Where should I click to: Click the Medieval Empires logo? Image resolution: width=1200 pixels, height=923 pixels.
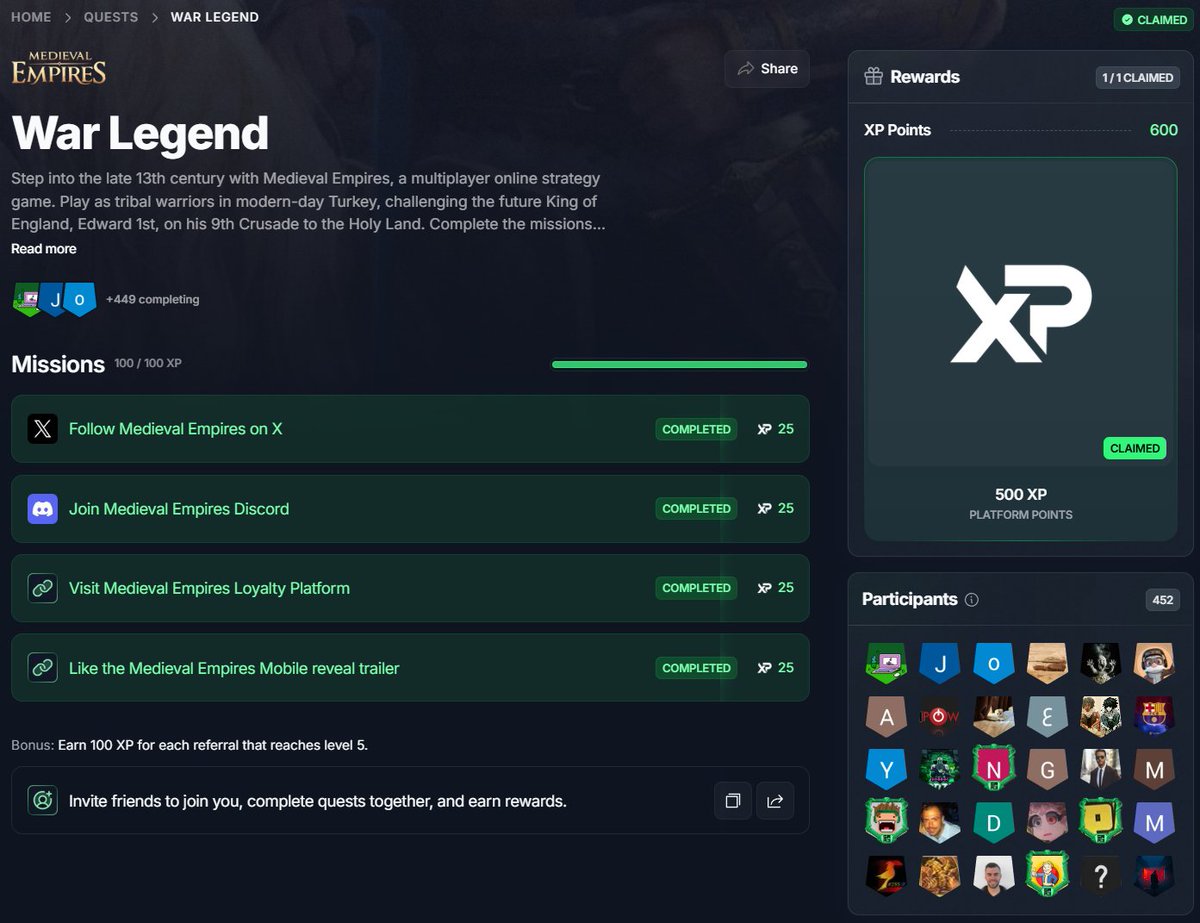click(59, 68)
